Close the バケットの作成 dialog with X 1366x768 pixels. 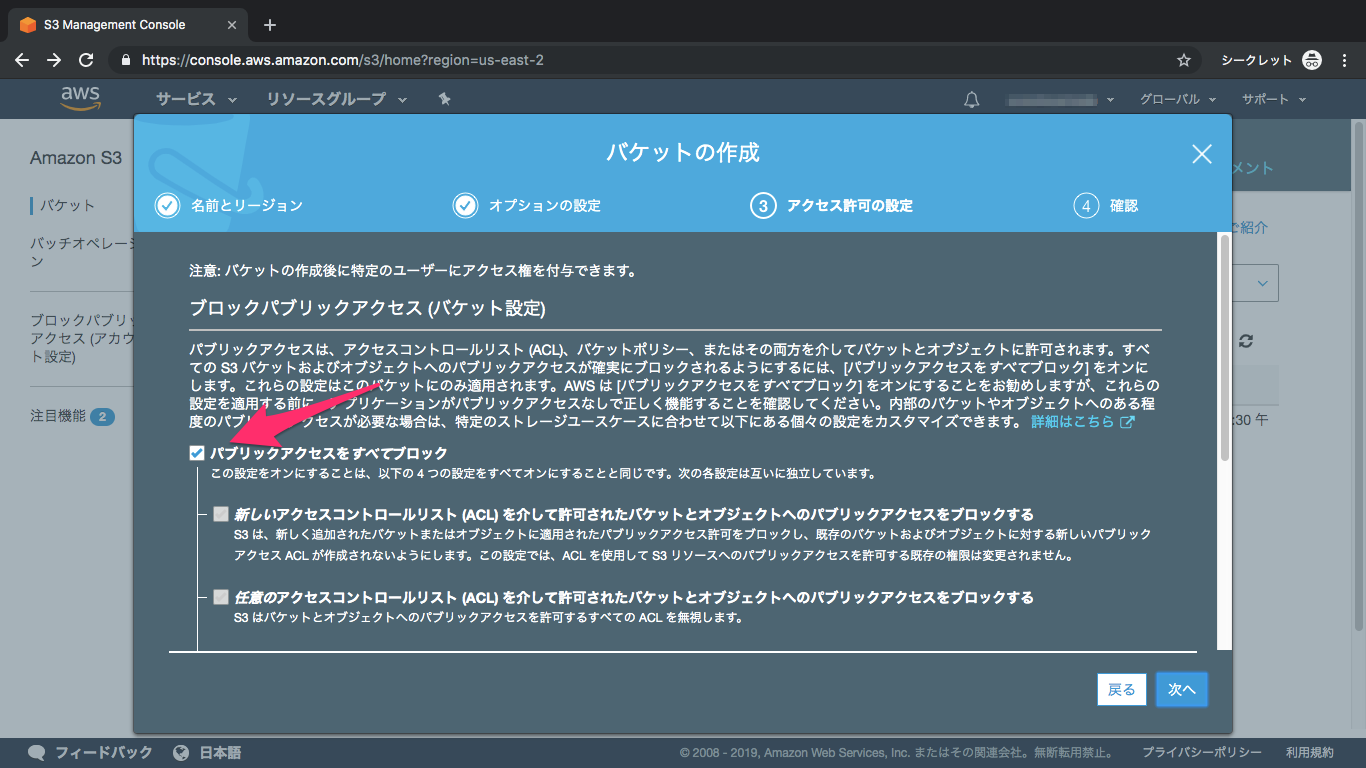[1202, 153]
